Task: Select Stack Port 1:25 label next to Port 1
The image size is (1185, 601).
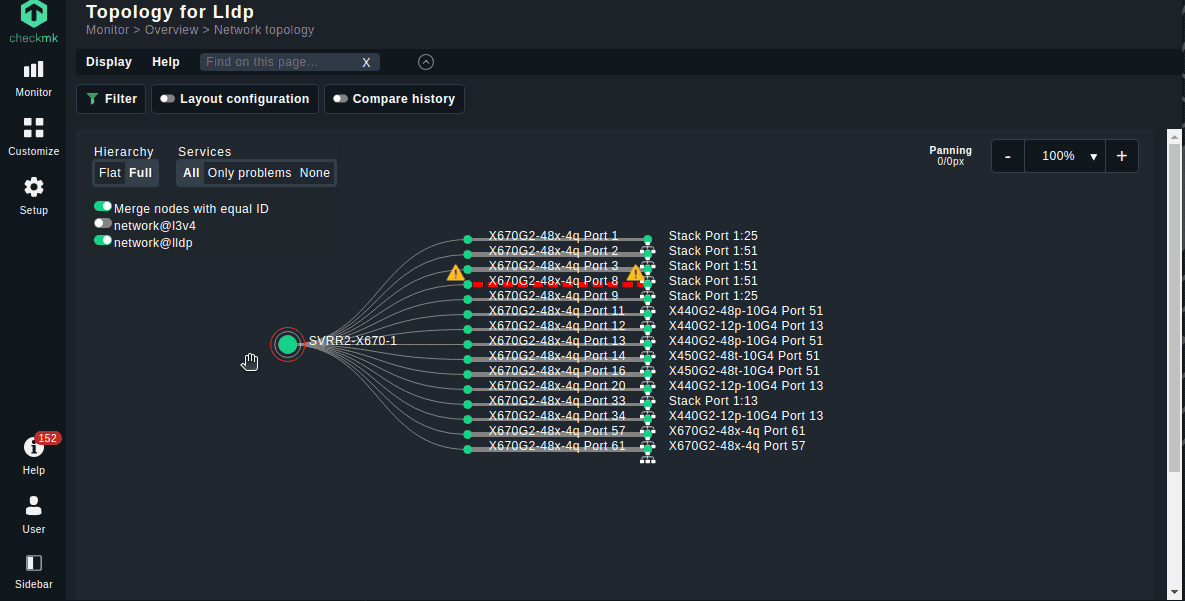Action: click(713, 236)
